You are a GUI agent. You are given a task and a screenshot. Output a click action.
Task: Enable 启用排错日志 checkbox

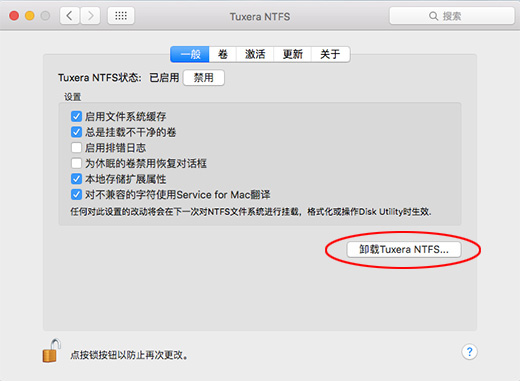point(76,148)
